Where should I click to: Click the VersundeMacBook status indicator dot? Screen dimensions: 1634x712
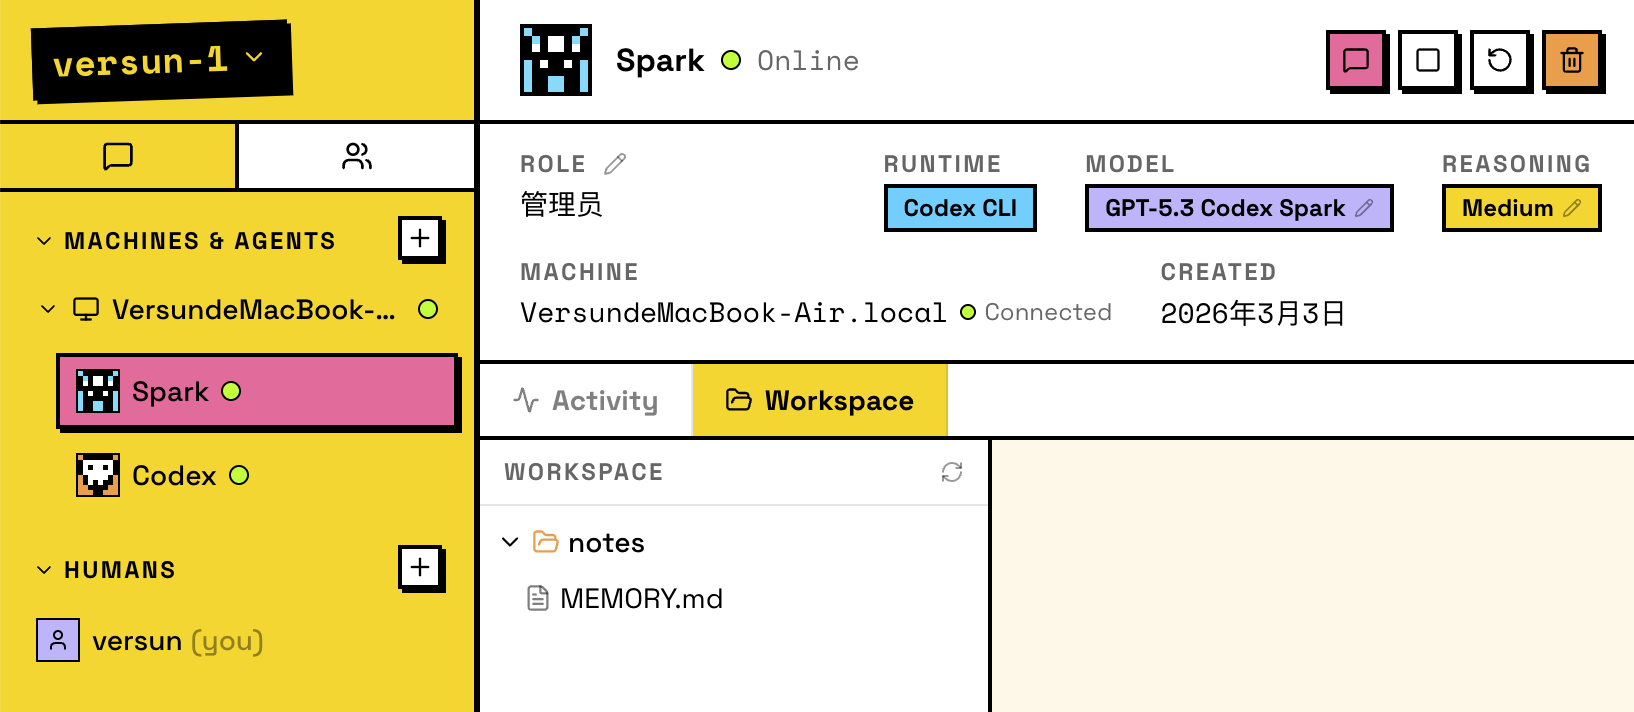point(428,309)
